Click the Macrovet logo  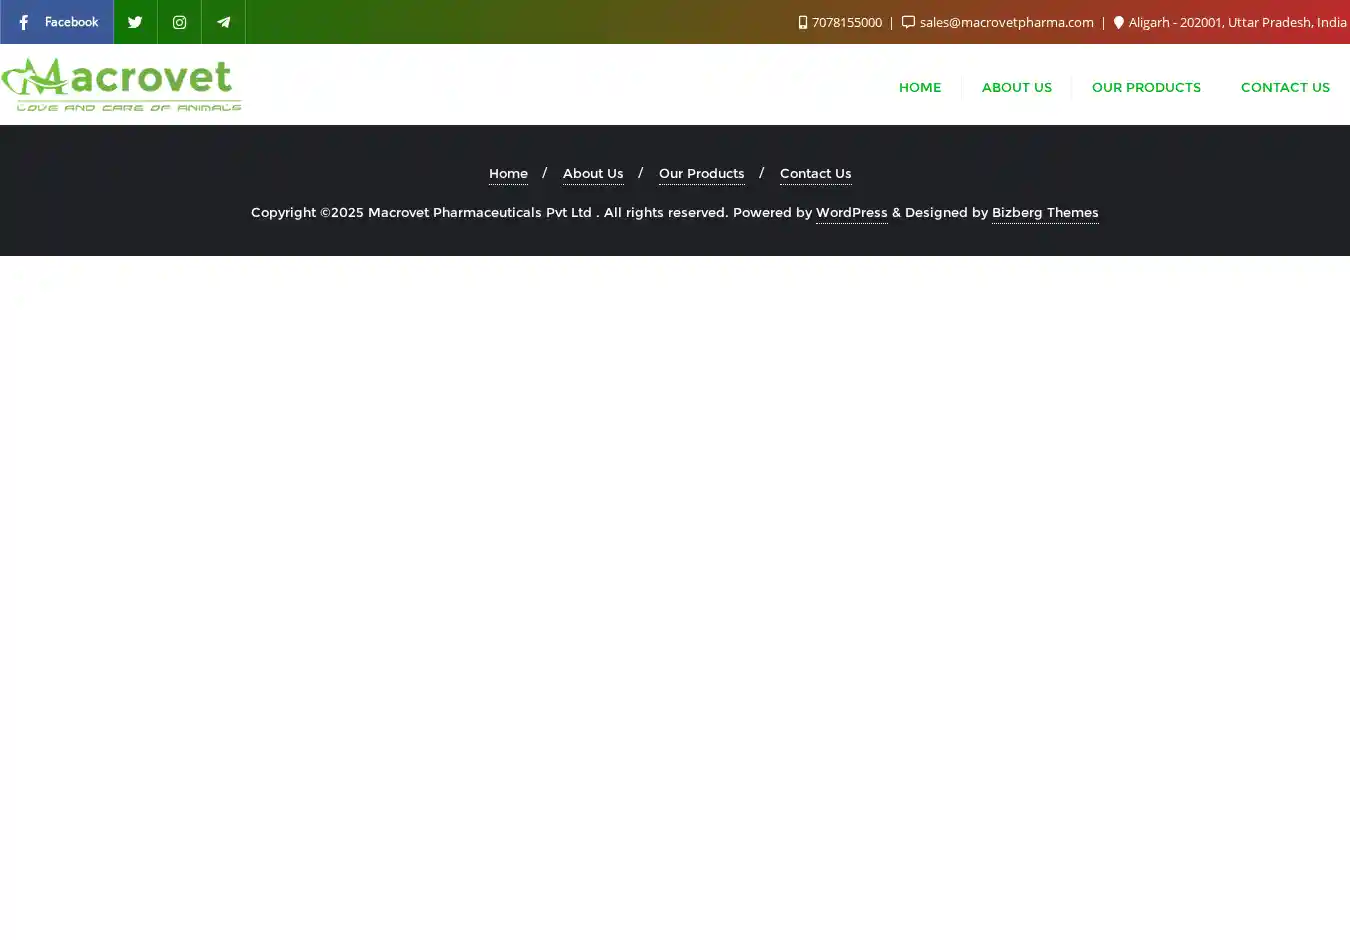coord(121,84)
